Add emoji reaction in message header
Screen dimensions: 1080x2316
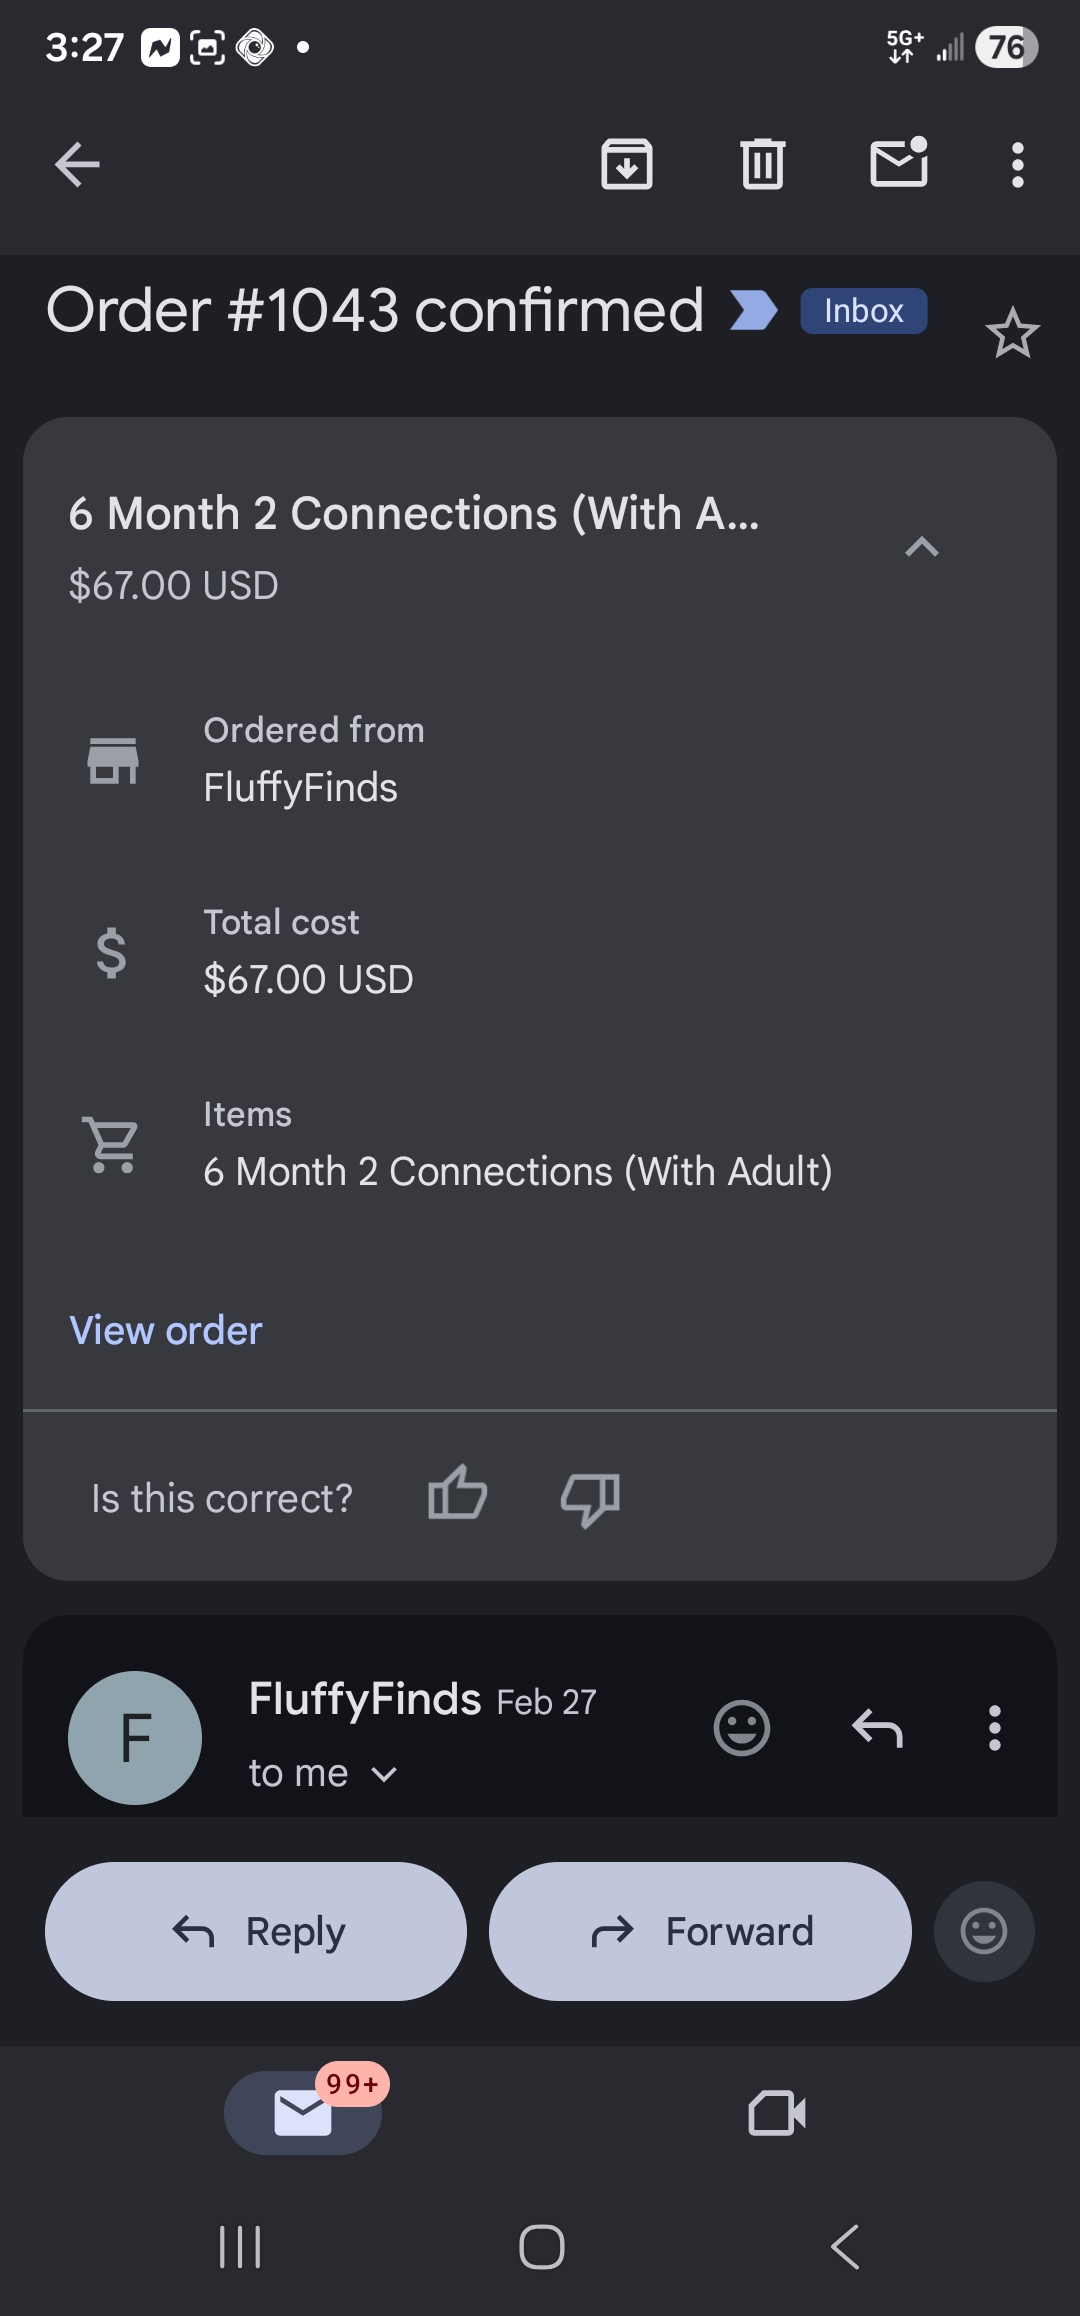click(x=741, y=1728)
